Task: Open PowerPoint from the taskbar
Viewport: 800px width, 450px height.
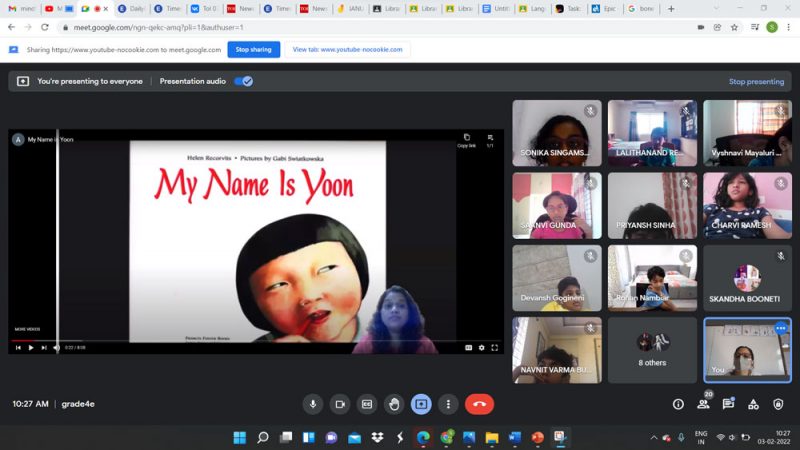Action: [x=537, y=437]
